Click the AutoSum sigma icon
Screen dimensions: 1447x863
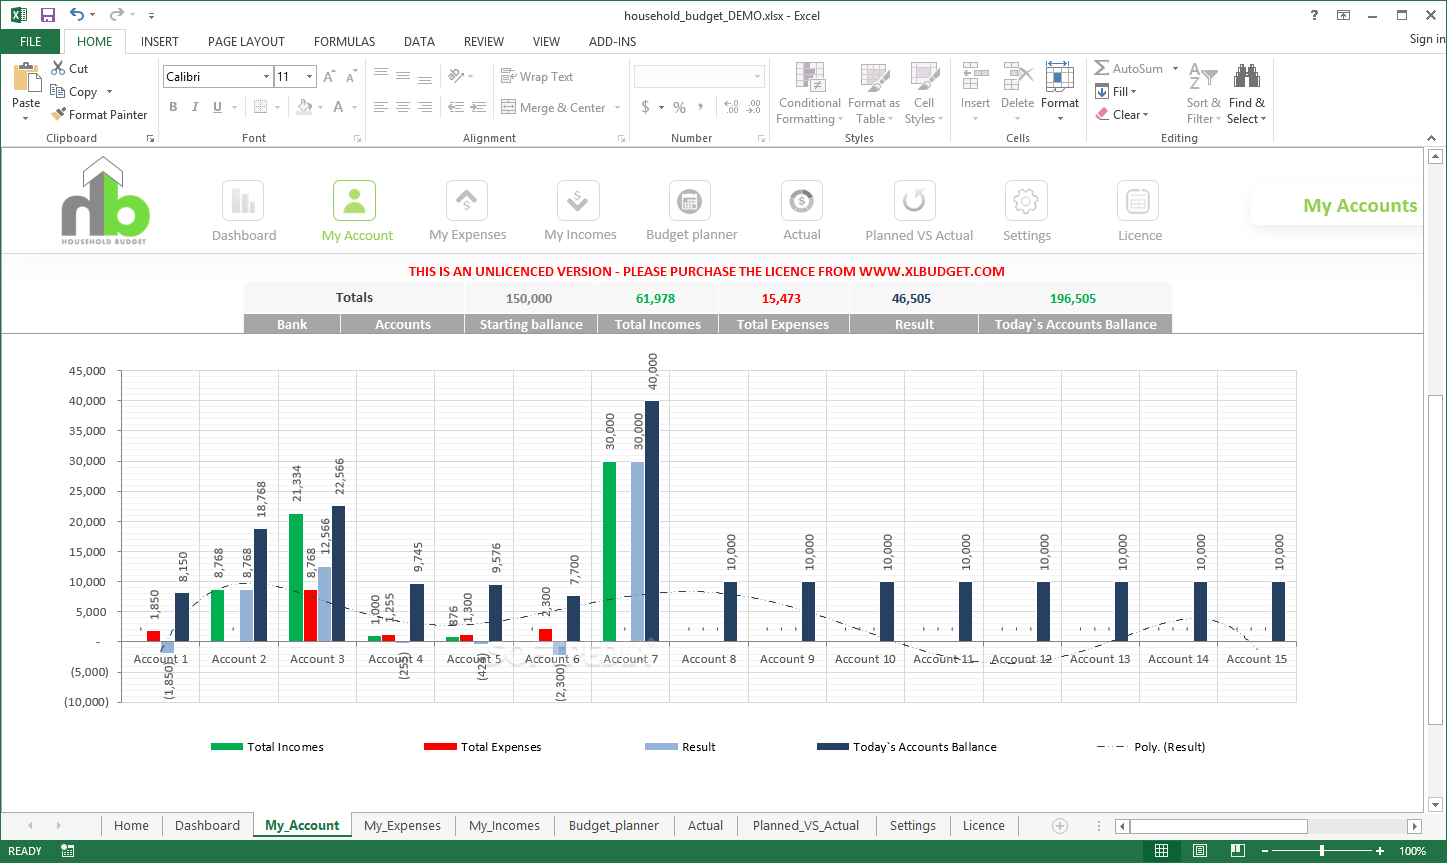click(1101, 68)
